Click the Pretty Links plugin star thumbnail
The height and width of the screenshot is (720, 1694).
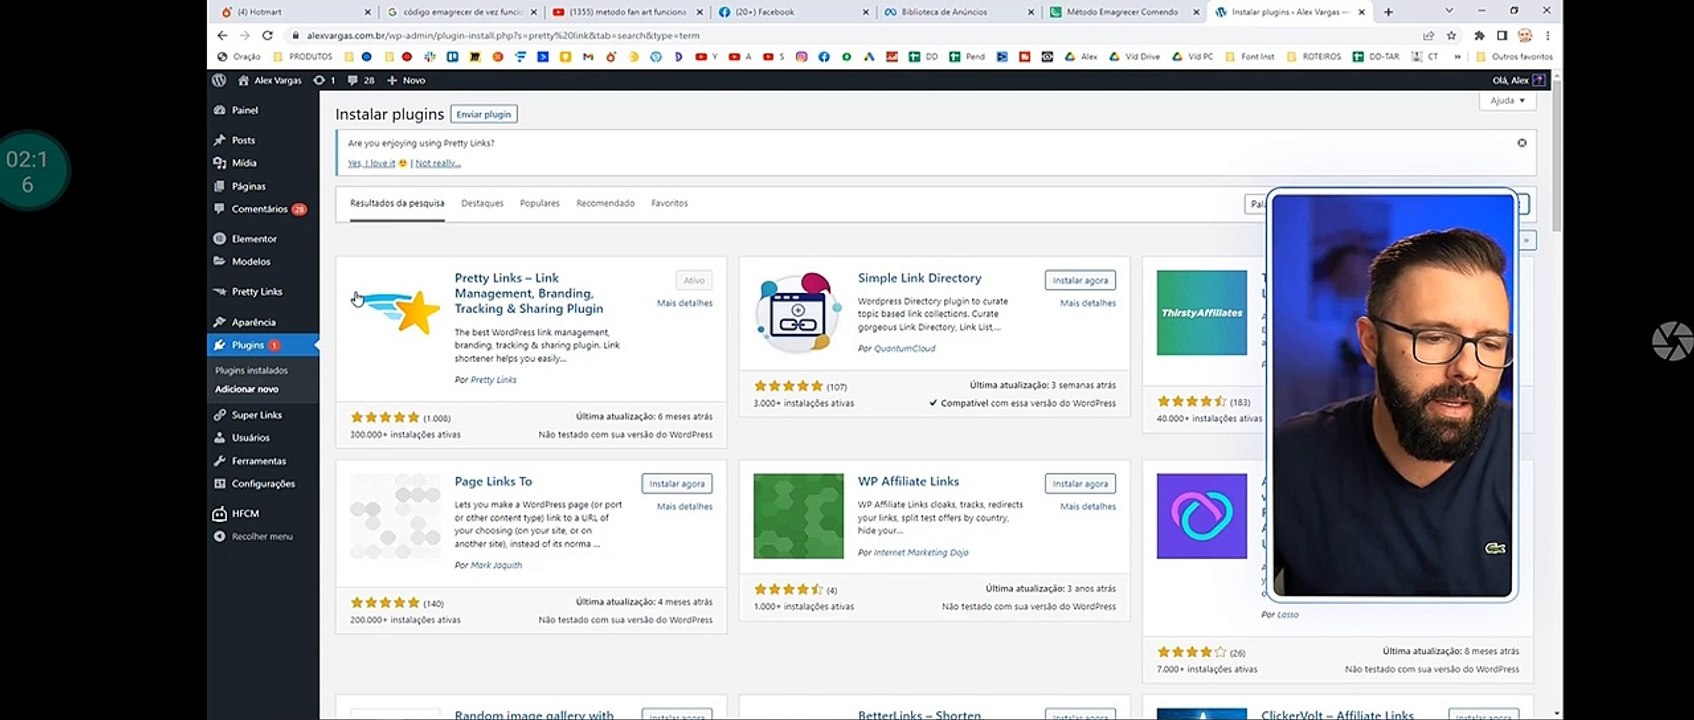[x=397, y=312]
